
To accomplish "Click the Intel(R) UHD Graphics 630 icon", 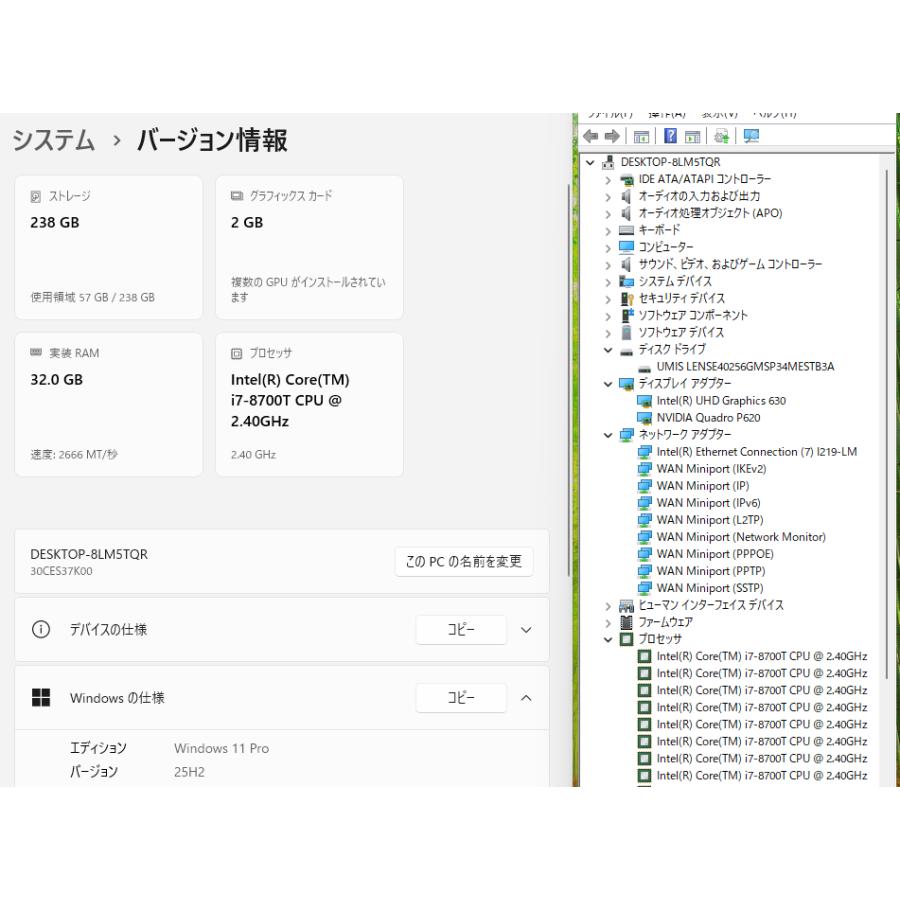I will click(645, 401).
